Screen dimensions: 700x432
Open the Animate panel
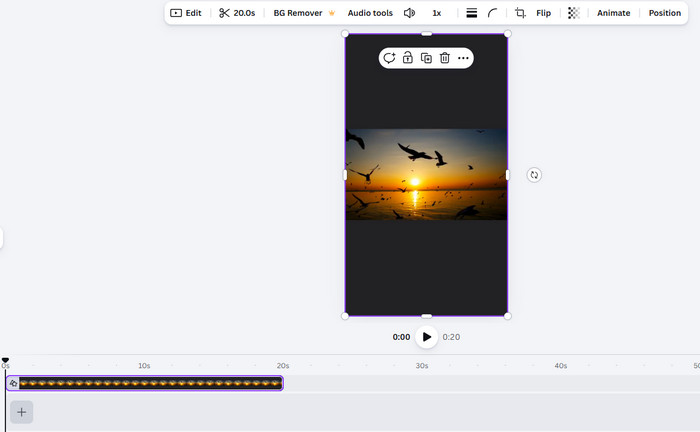613,13
